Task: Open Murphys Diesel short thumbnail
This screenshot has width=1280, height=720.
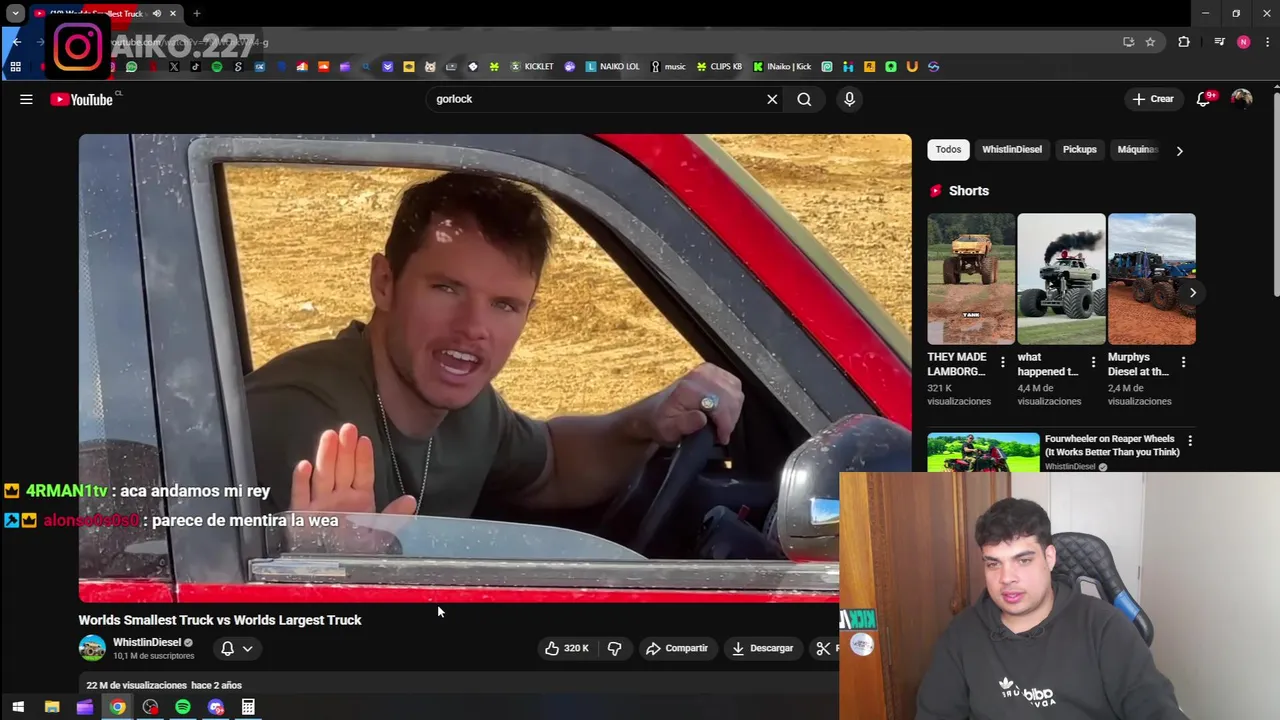Action: (x=1151, y=278)
